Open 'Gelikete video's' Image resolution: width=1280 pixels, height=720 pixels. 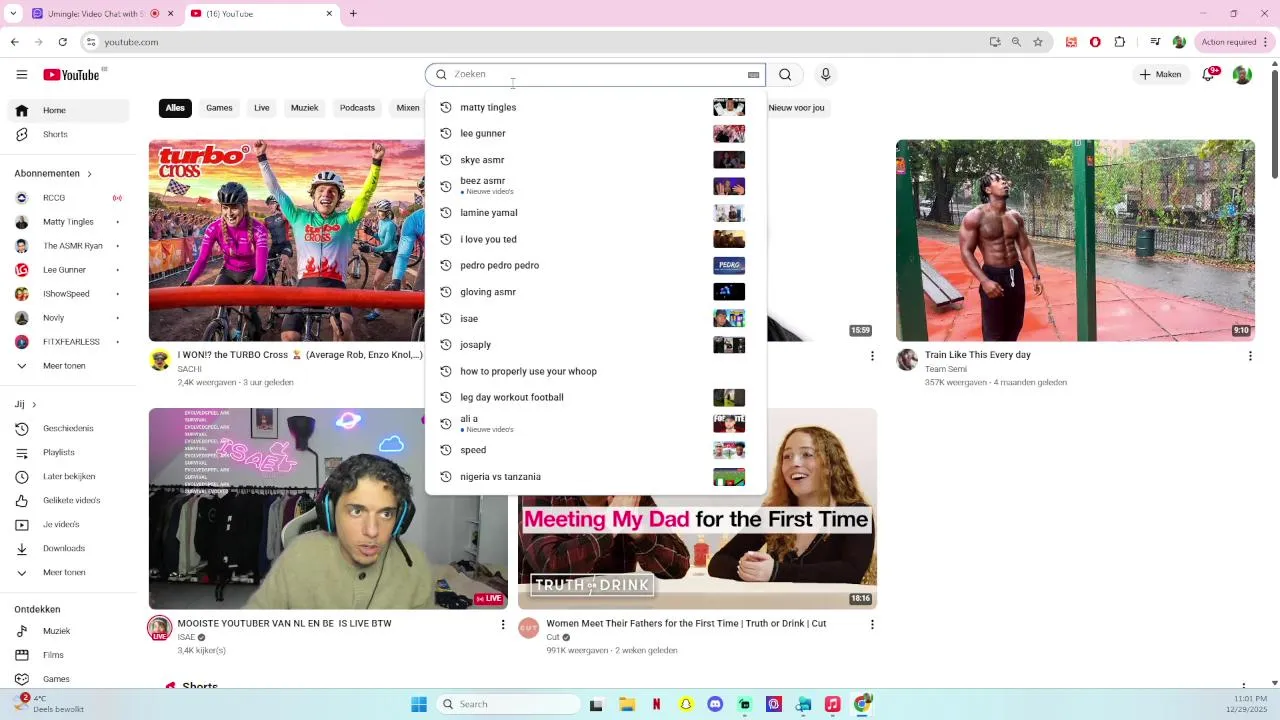[68, 500]
